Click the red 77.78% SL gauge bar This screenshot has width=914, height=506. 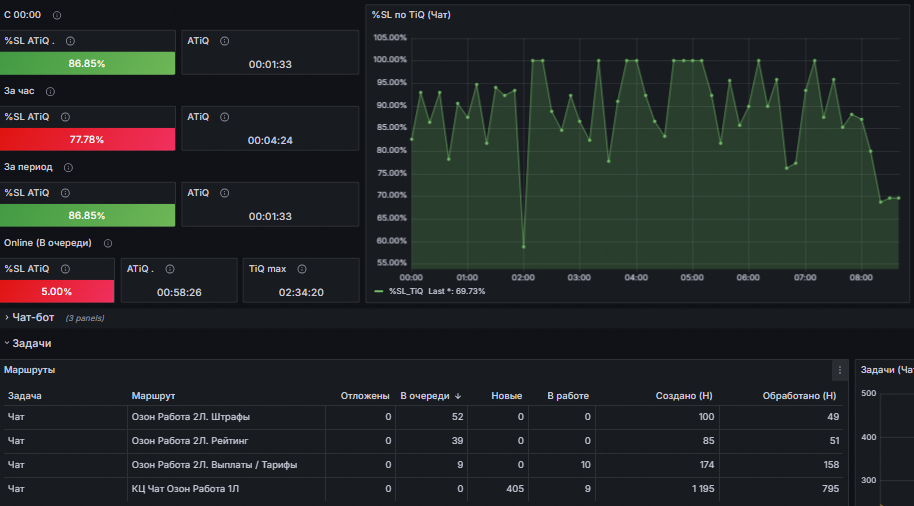click(87, 139)
